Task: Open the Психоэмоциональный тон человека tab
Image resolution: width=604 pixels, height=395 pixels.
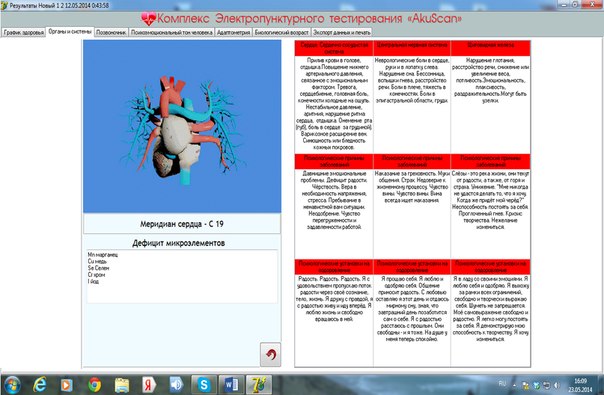Action: (x=171, y=32)
